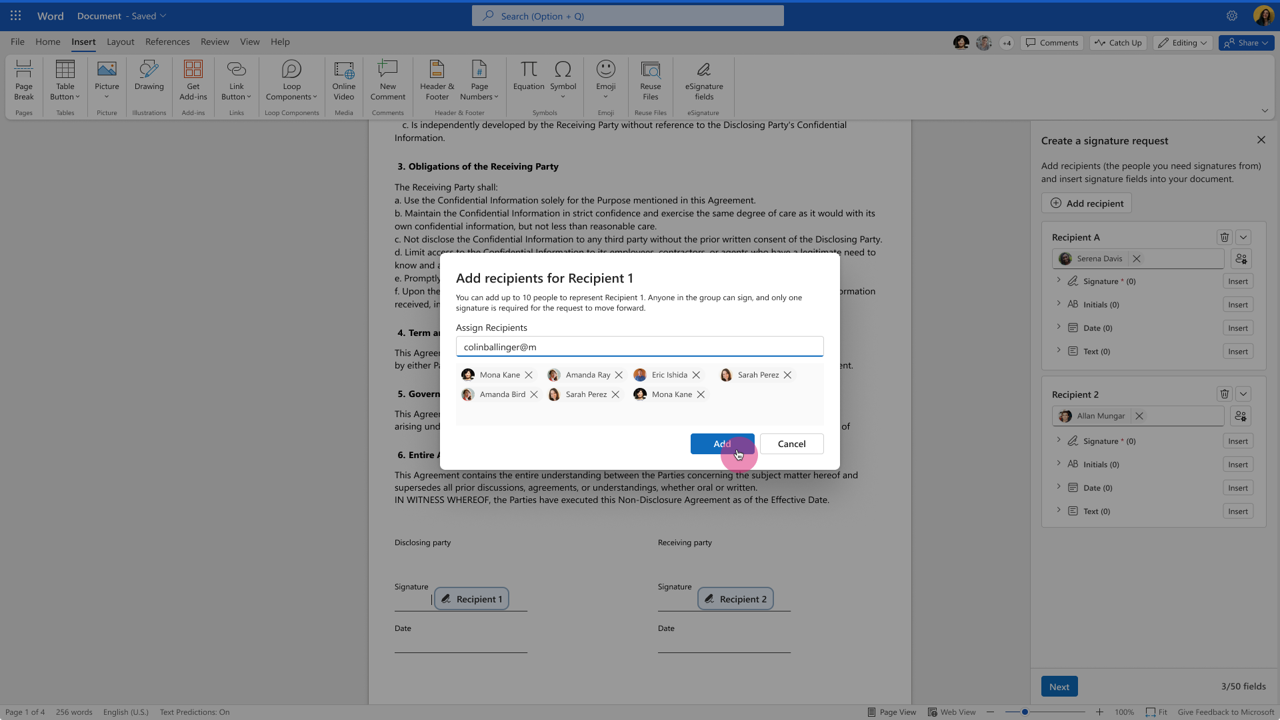Remove Amanda Bird chip from list

(534, 395)
